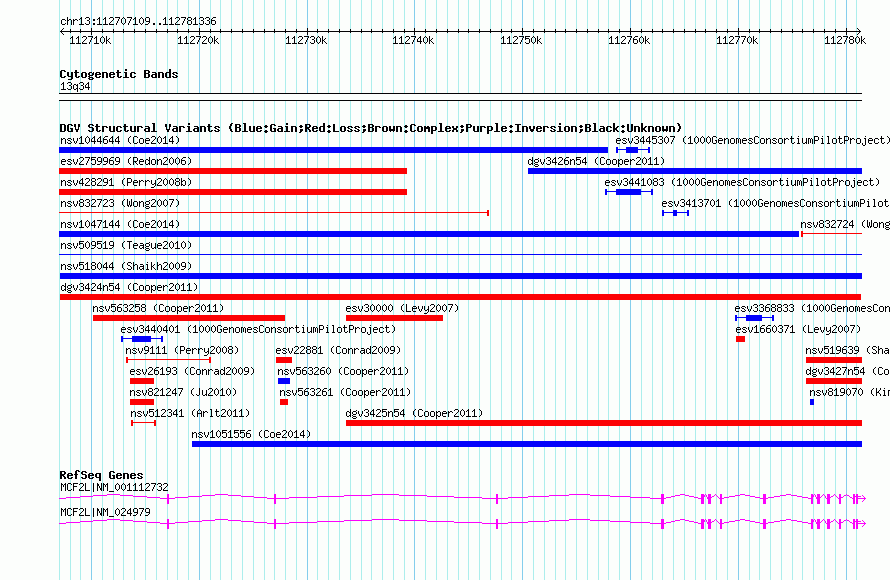Click the nsv563260 small blue gain block
Screen dimensions: 890x580
tap(284, 381)
